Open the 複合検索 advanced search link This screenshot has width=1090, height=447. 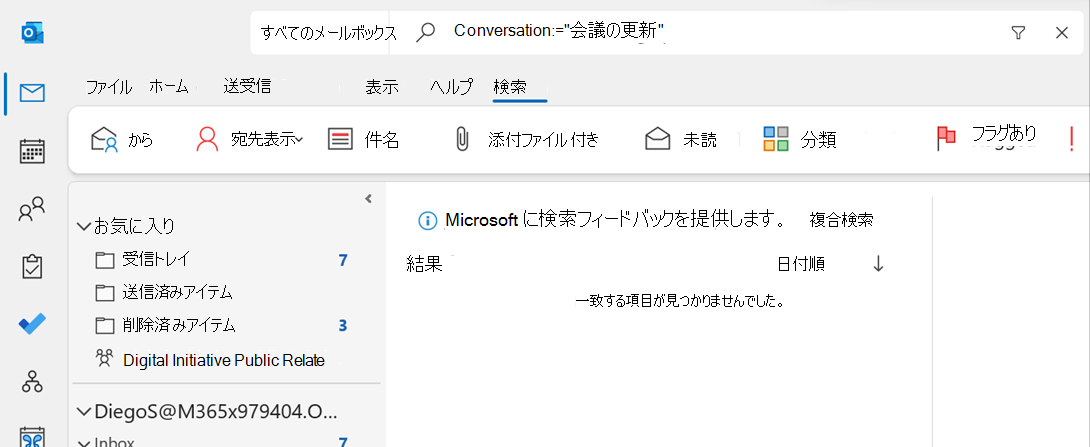click(x=841, y=220)
